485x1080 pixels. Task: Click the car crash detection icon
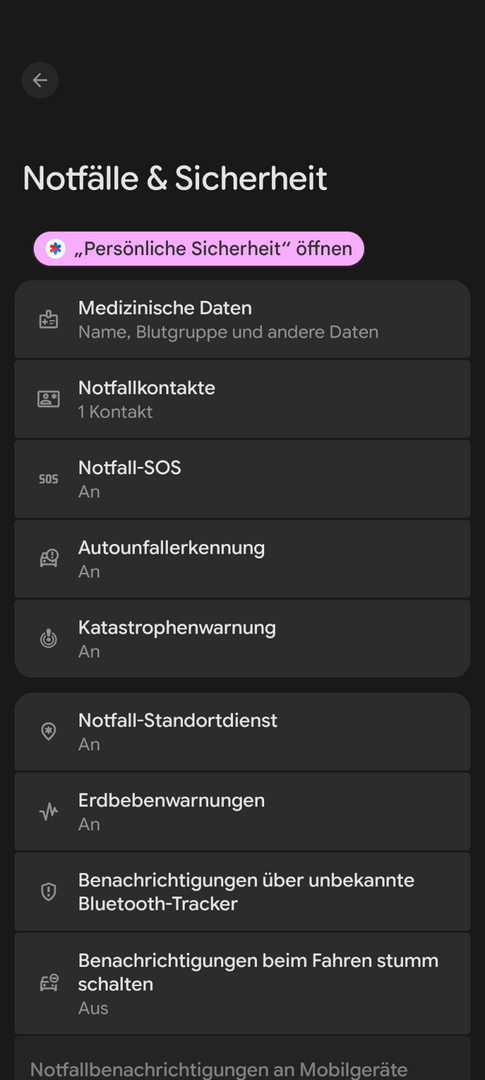(x=48, y=559)
